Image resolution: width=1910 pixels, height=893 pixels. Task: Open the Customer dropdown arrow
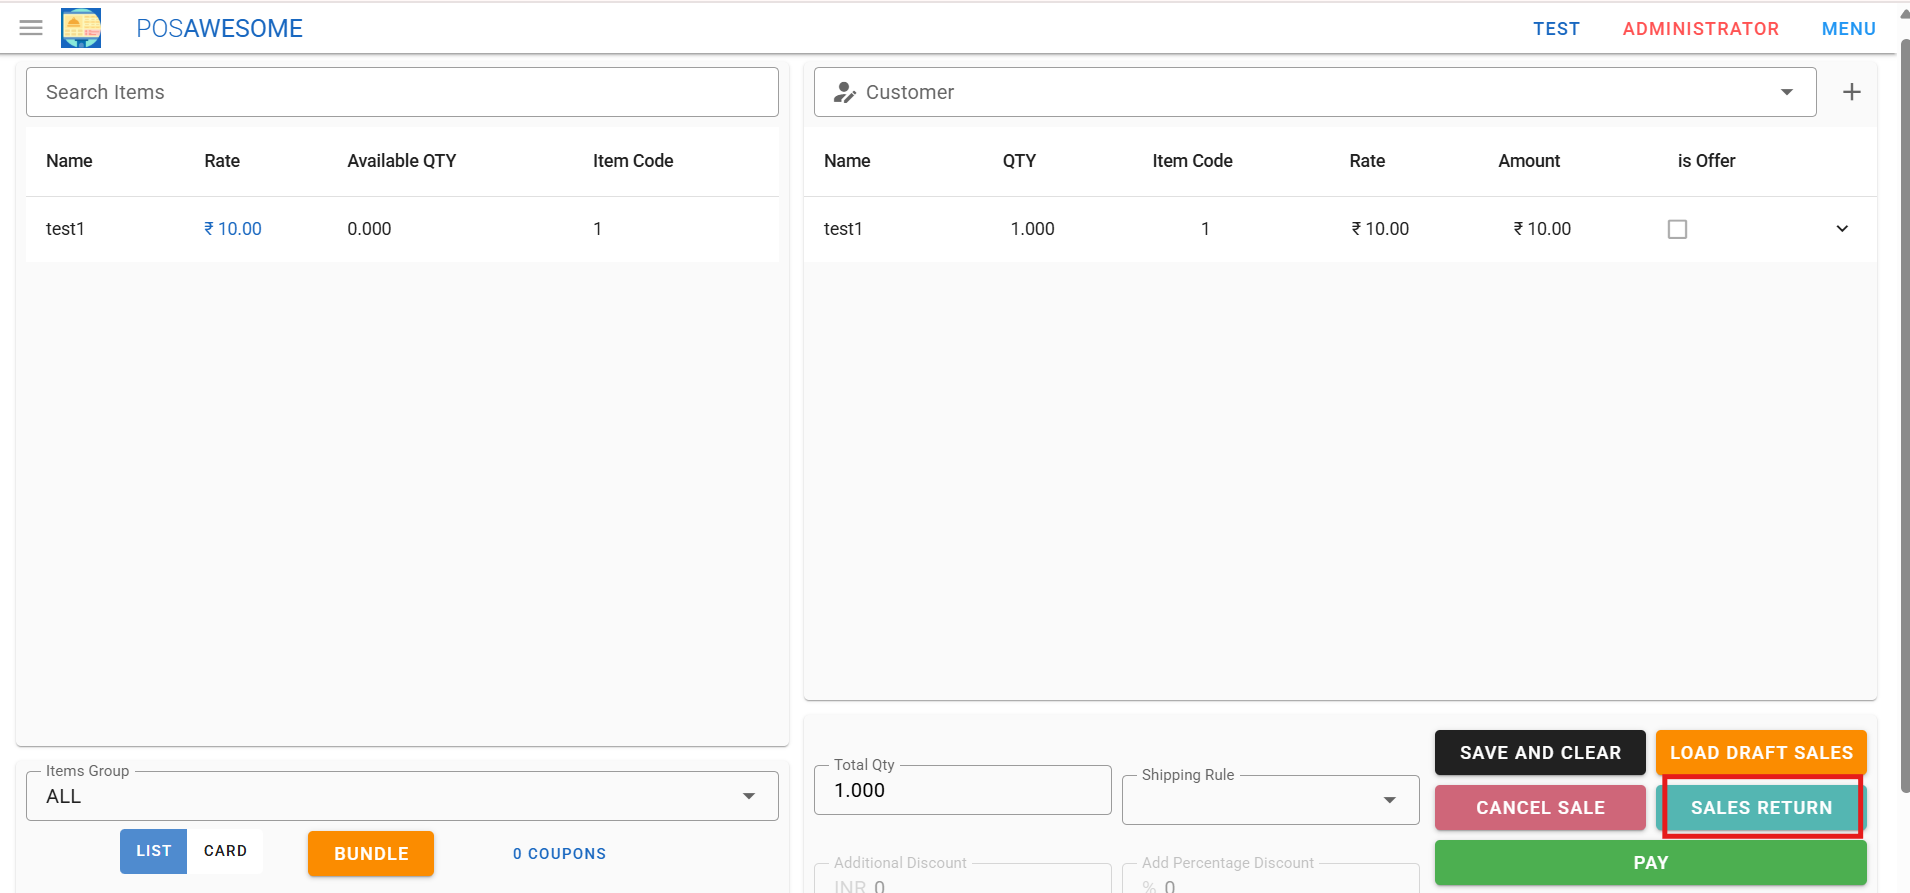pyautogui.click(x=1787, y=92)
